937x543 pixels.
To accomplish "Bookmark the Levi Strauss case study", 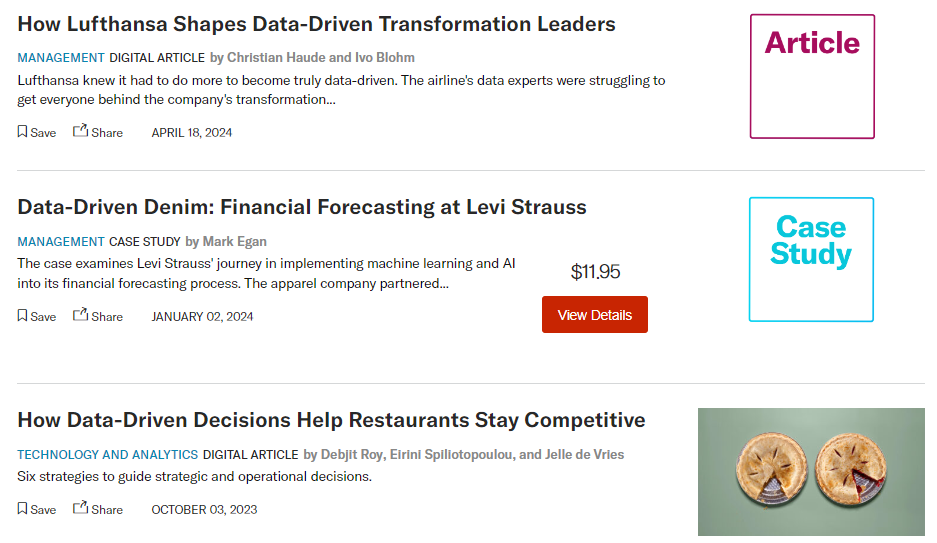I will (x=23, y=316).
